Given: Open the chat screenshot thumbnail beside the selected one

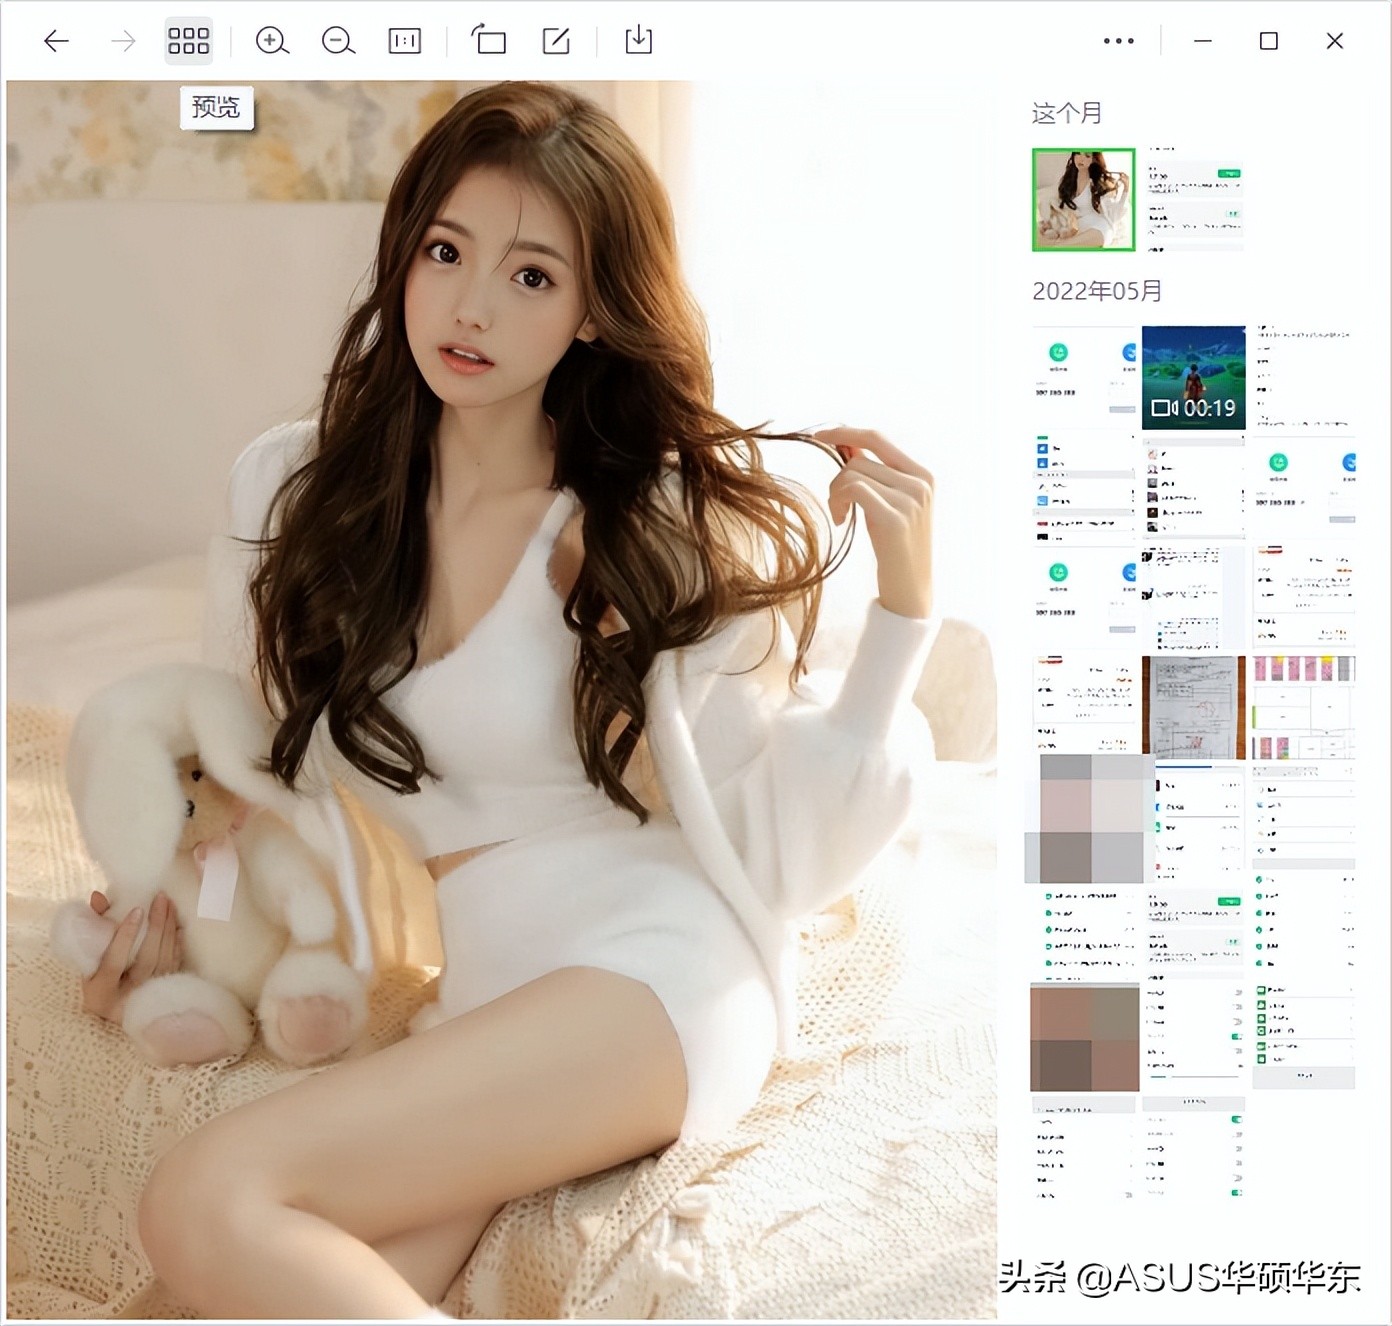Looking at the screenshot, I should point(1194,199).
